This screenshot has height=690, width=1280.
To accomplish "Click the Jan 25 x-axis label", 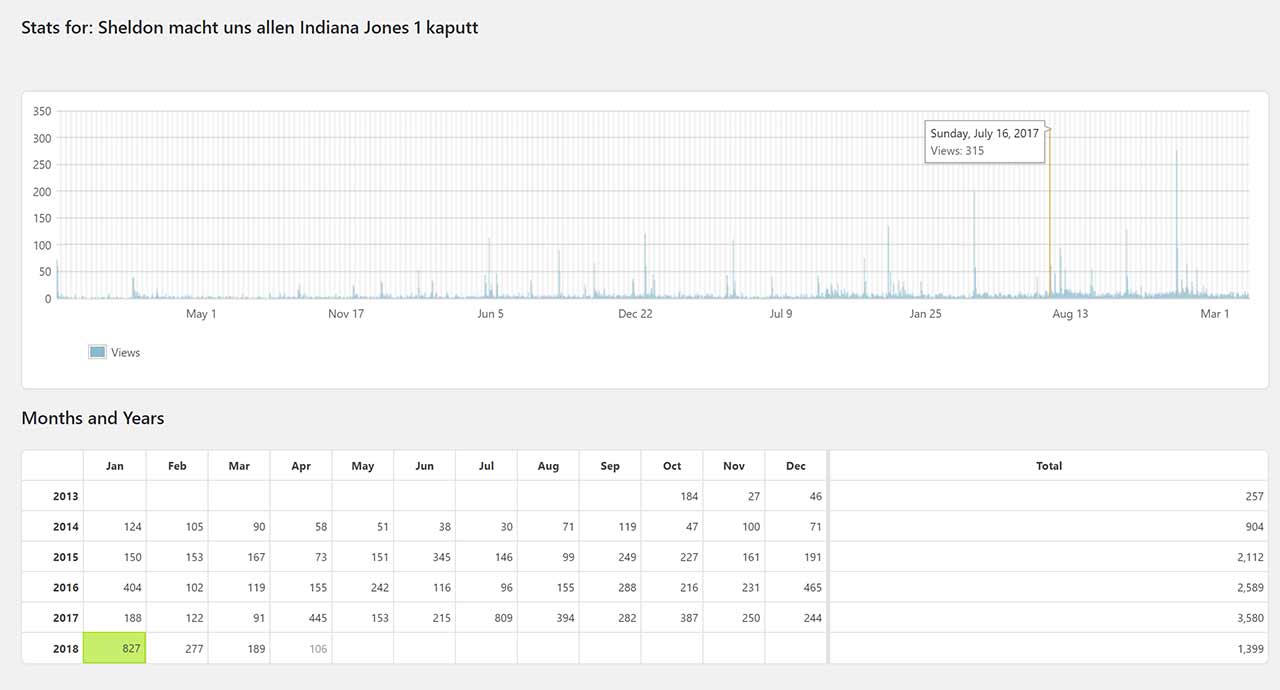I will [x=925, y=314].
